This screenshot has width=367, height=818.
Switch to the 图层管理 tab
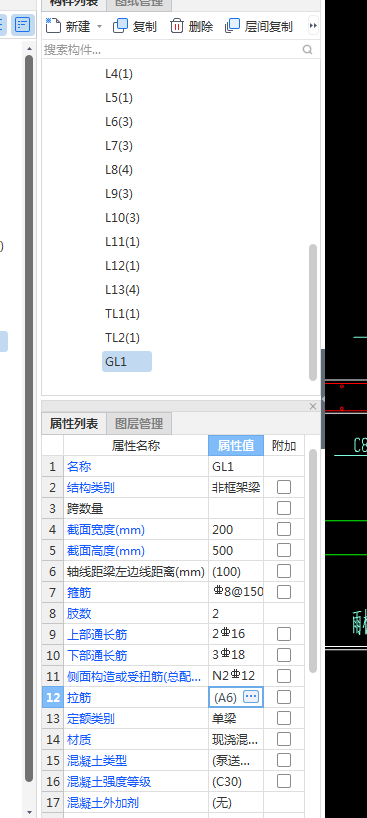(139, 423)
